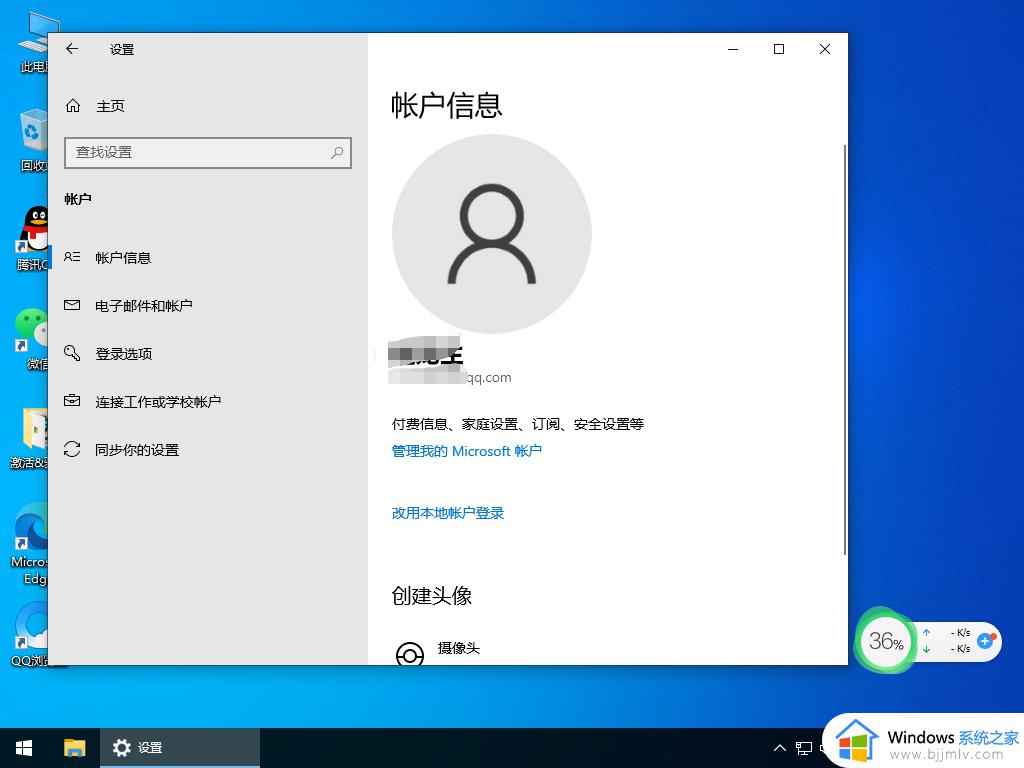Open the 回收站 recycle bin icon
The height and width of the screenshot is (768, 1024).
point(33,140)
